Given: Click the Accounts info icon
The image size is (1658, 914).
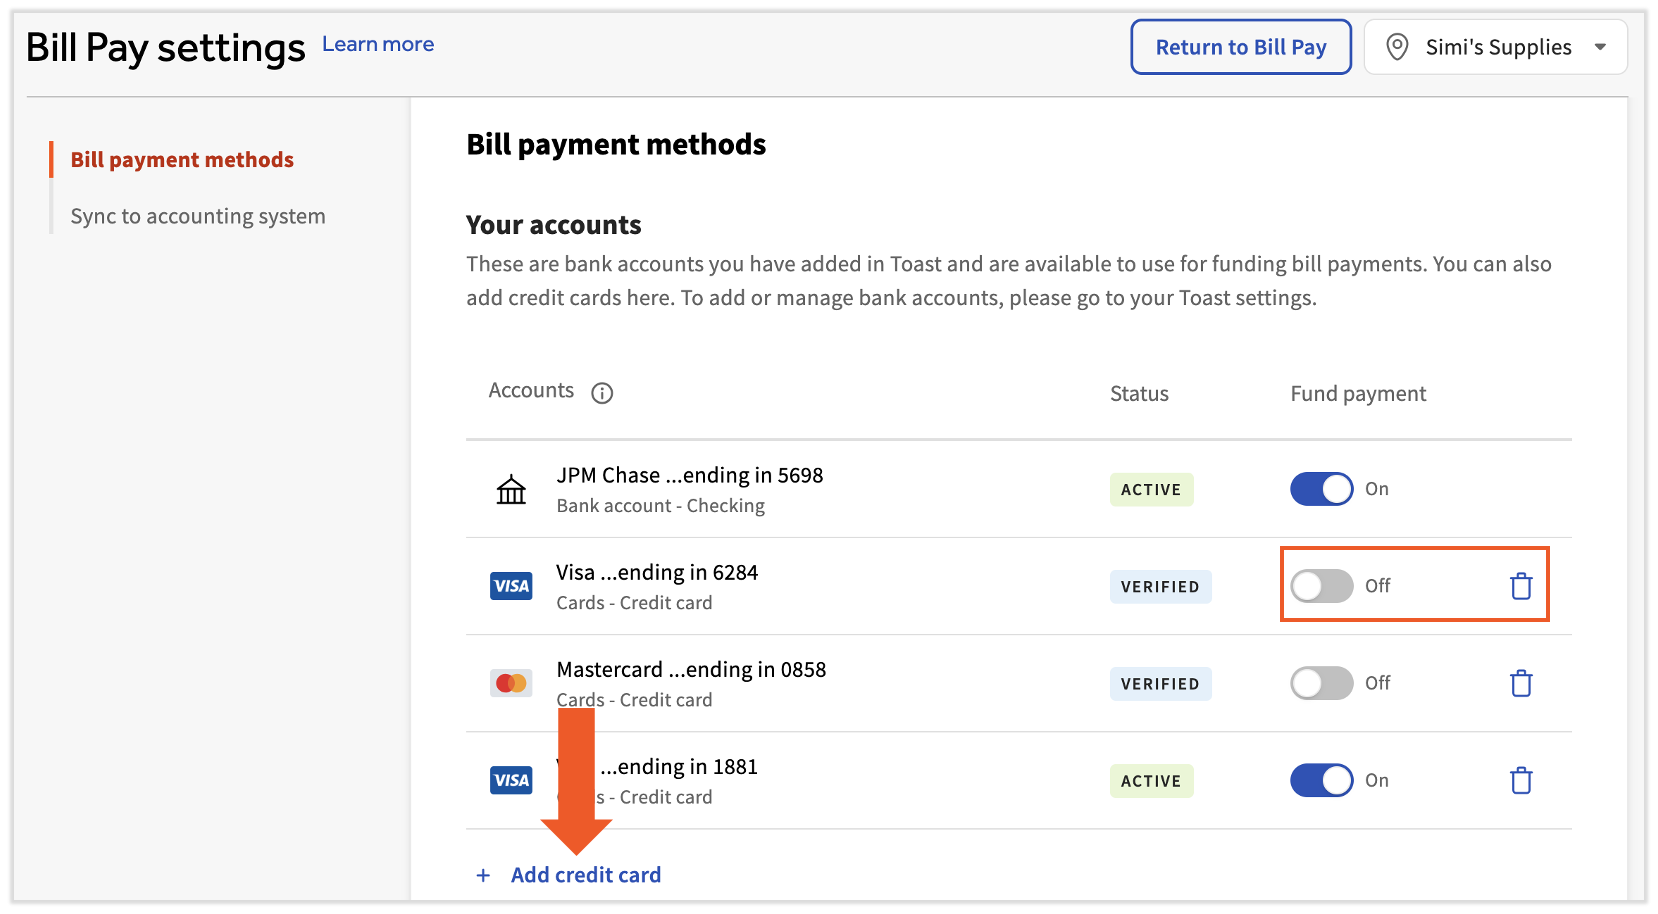Looking at the screenshot, I should point(602,393).
